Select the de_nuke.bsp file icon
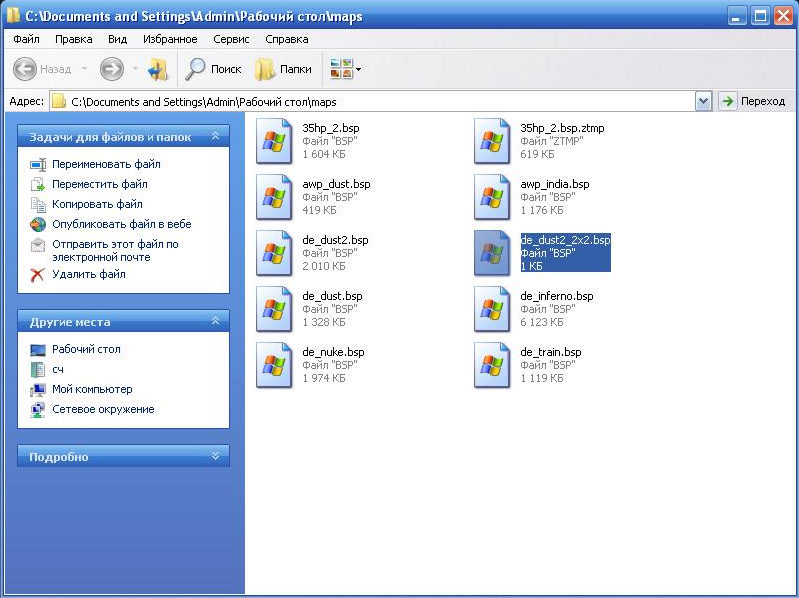 274,365
